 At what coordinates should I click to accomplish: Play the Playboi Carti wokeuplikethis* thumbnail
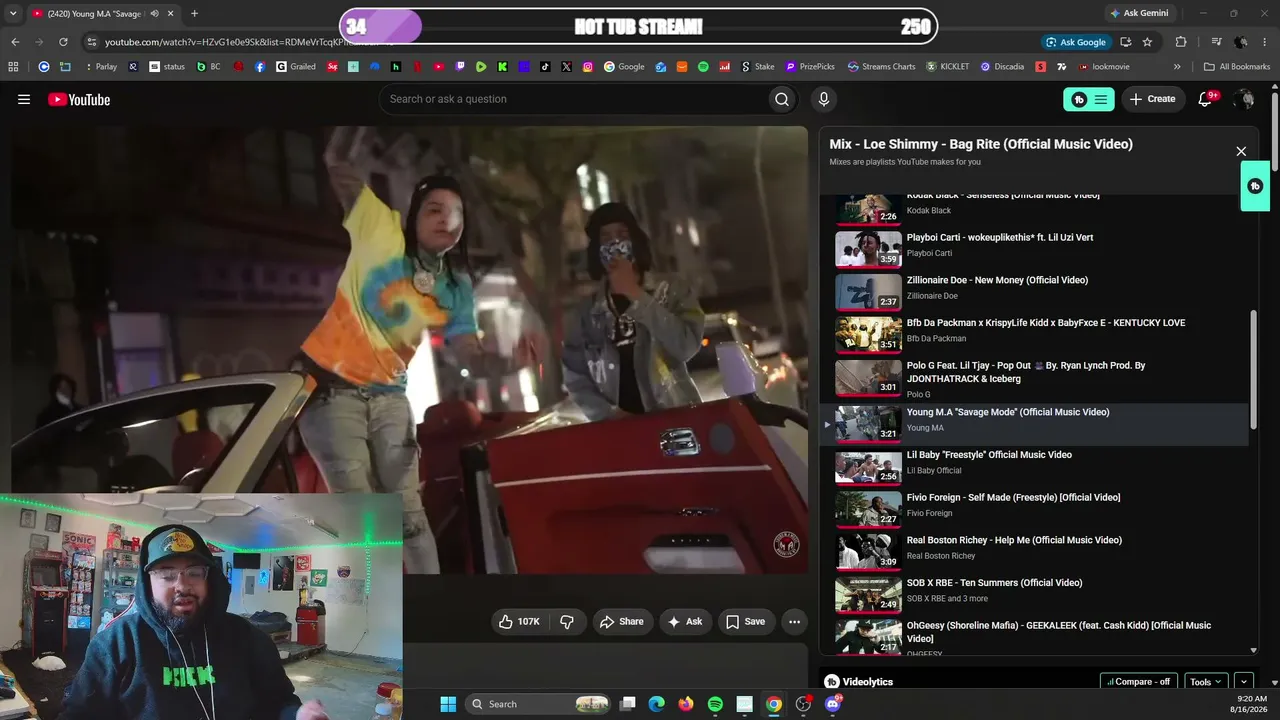868,249
